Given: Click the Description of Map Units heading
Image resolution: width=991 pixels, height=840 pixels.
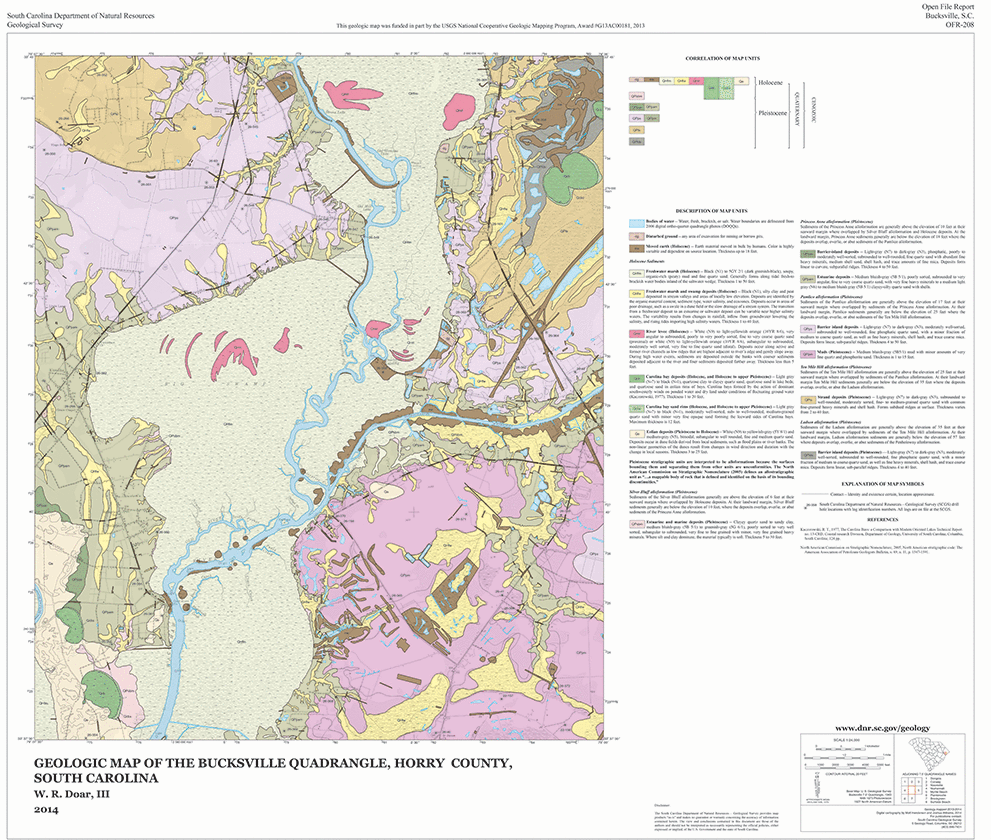Looking at the screenshot, I should 713,212.
